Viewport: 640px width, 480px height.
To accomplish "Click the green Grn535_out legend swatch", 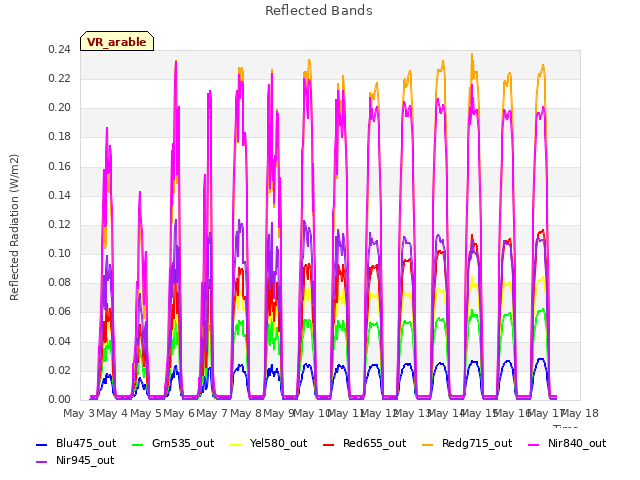I will click(138, 444).
